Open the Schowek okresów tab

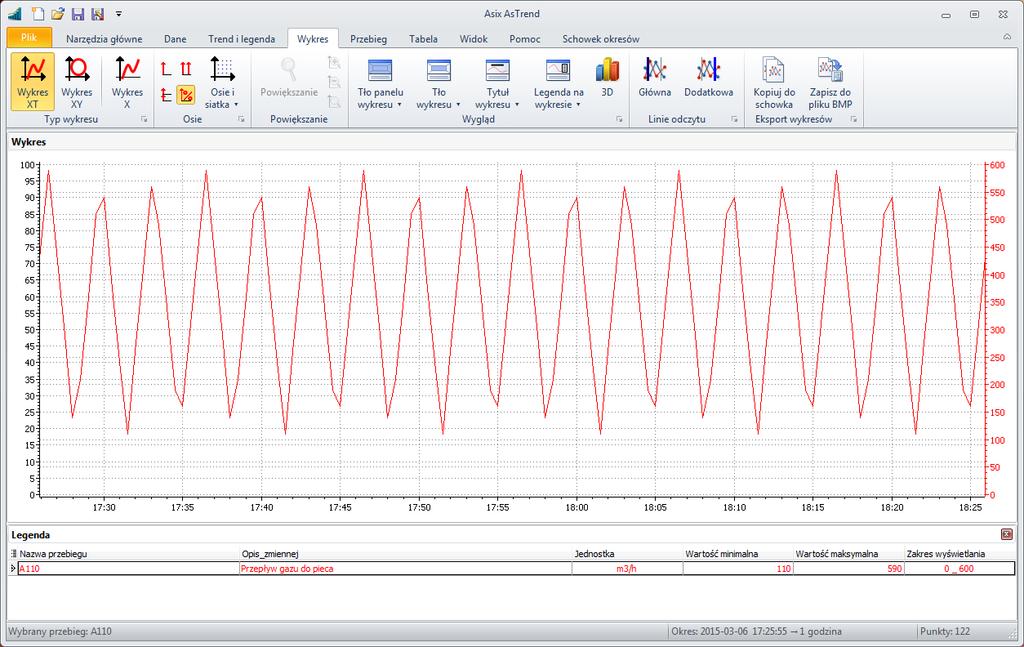click(601, 39)
